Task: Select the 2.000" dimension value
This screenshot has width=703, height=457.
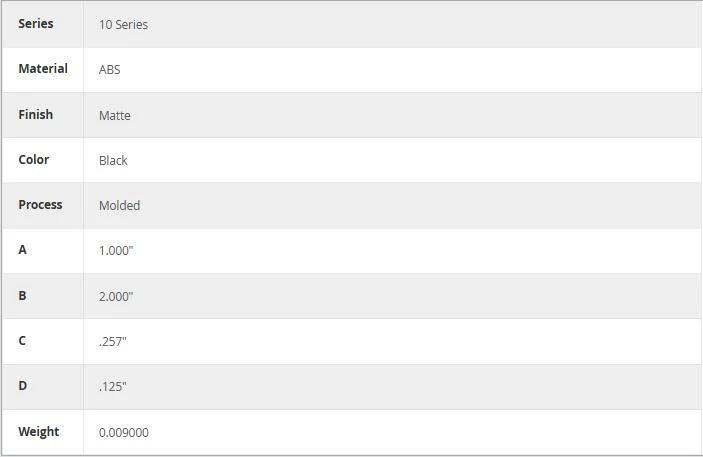Action: (x=116, y=296)
